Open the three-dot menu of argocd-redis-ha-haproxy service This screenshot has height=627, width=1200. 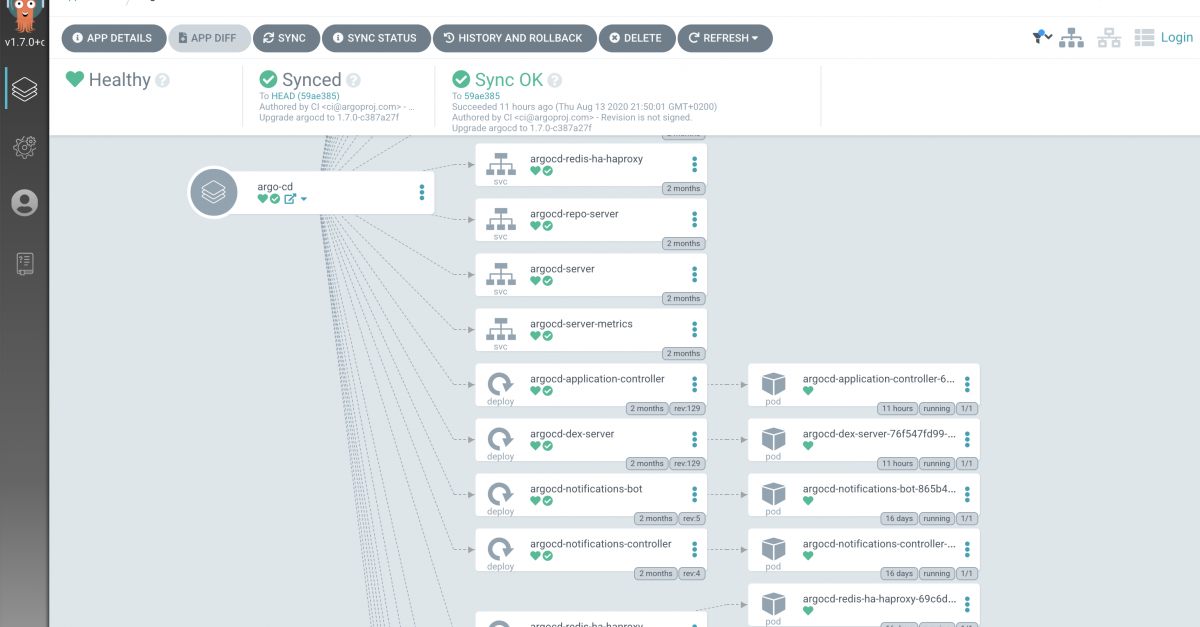[x=695, y=165]
